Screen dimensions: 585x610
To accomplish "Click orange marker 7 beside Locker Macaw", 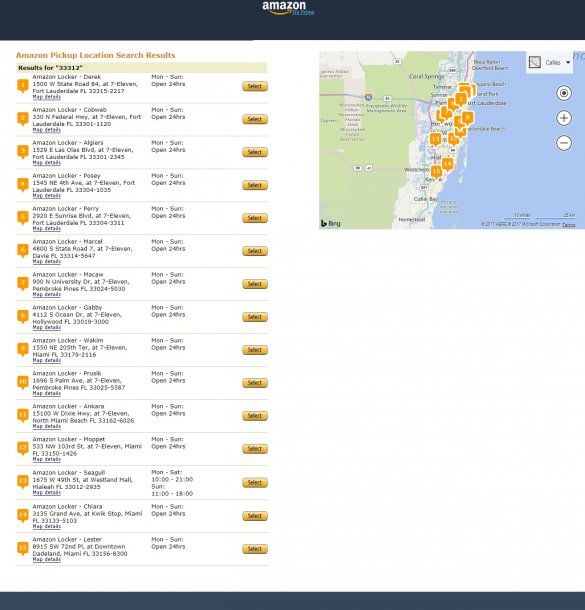I will pyautogui.click(x=23, y=284).
